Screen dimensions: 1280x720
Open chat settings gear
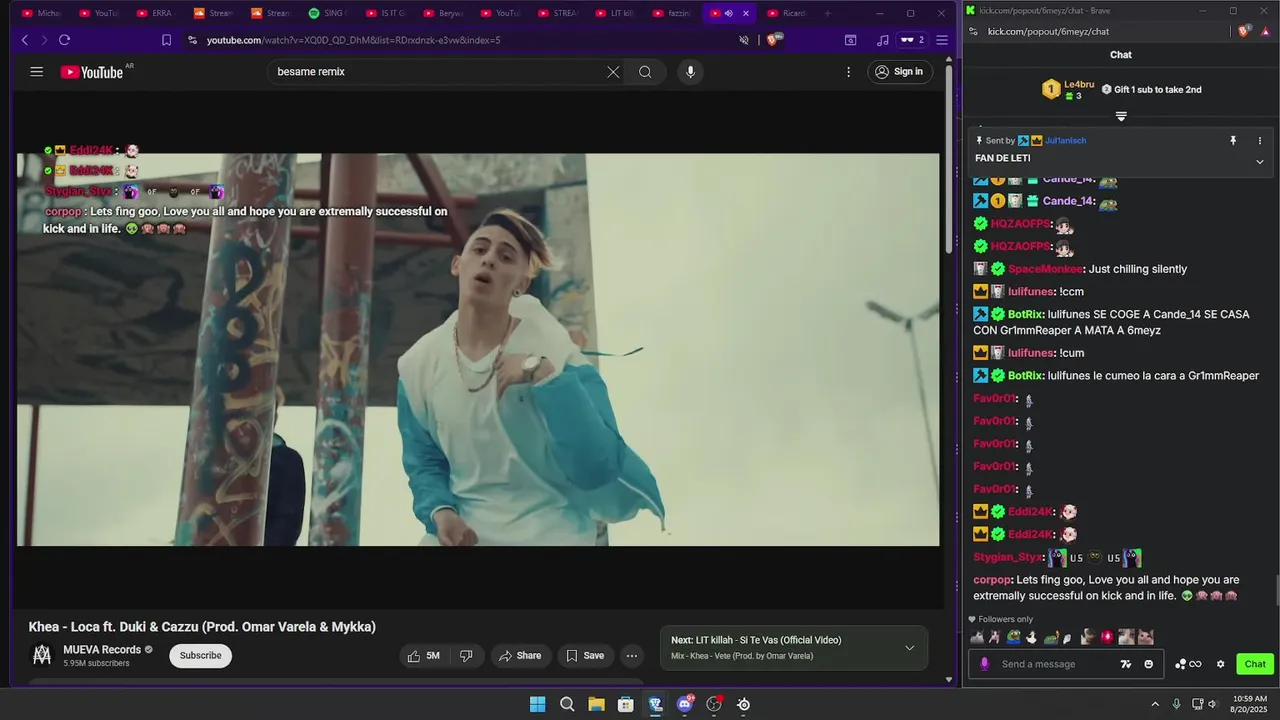(x=1220, y=664)
